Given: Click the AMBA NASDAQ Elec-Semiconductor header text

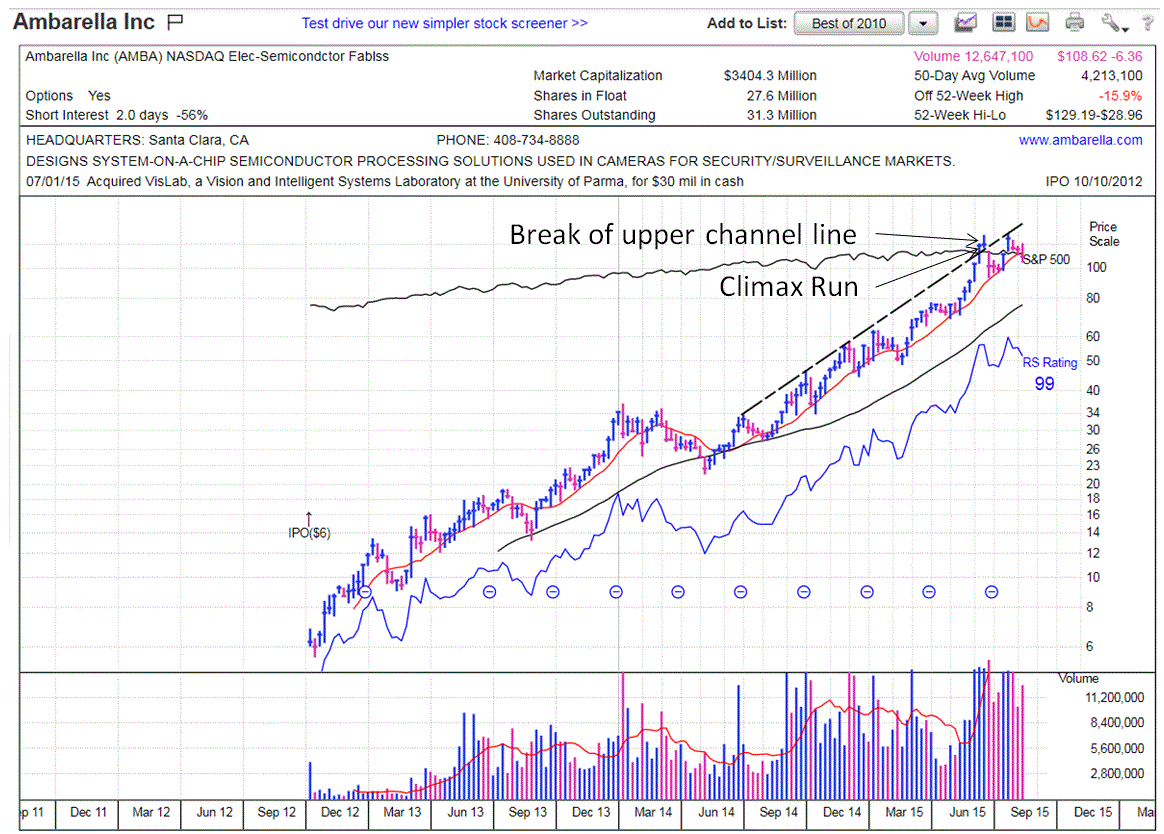Looking at the screenshot, I should 207,56.
